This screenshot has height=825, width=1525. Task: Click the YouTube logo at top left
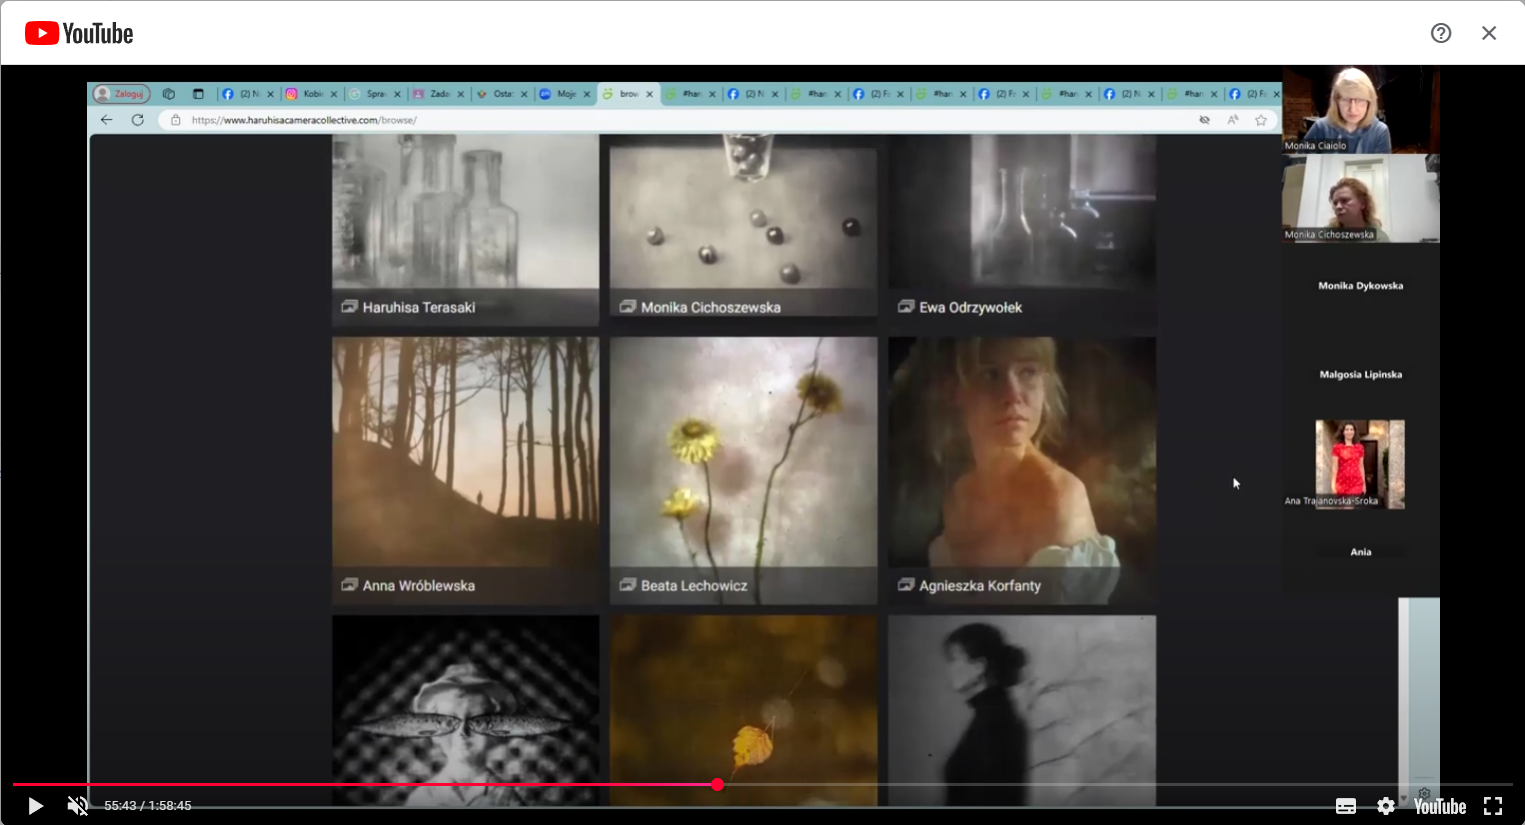point(79,34)
